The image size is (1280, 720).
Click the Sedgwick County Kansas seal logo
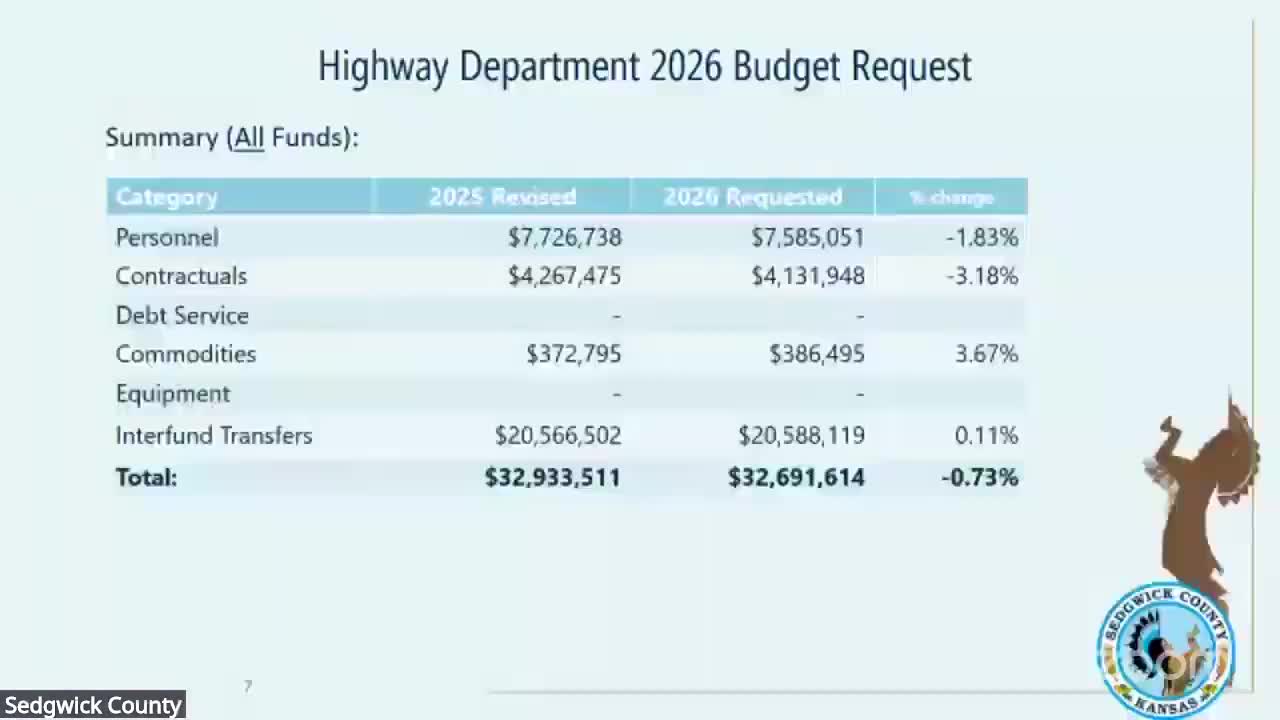click(x=1165, y=650)
